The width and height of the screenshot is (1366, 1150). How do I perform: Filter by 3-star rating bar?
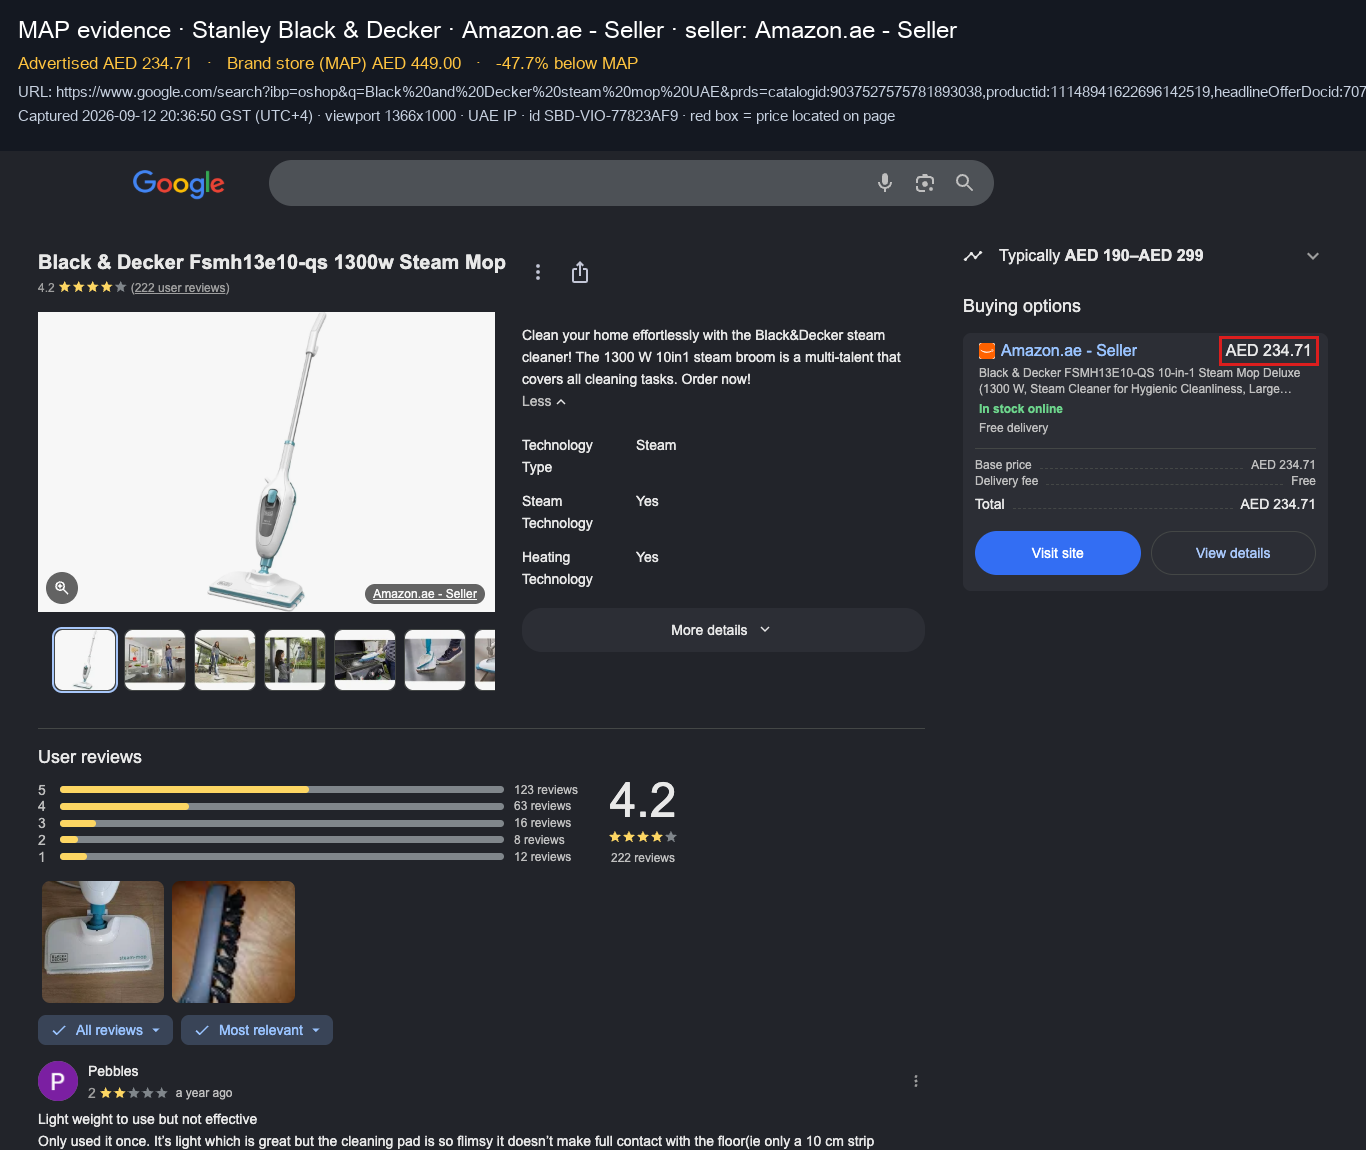point(282,823)
